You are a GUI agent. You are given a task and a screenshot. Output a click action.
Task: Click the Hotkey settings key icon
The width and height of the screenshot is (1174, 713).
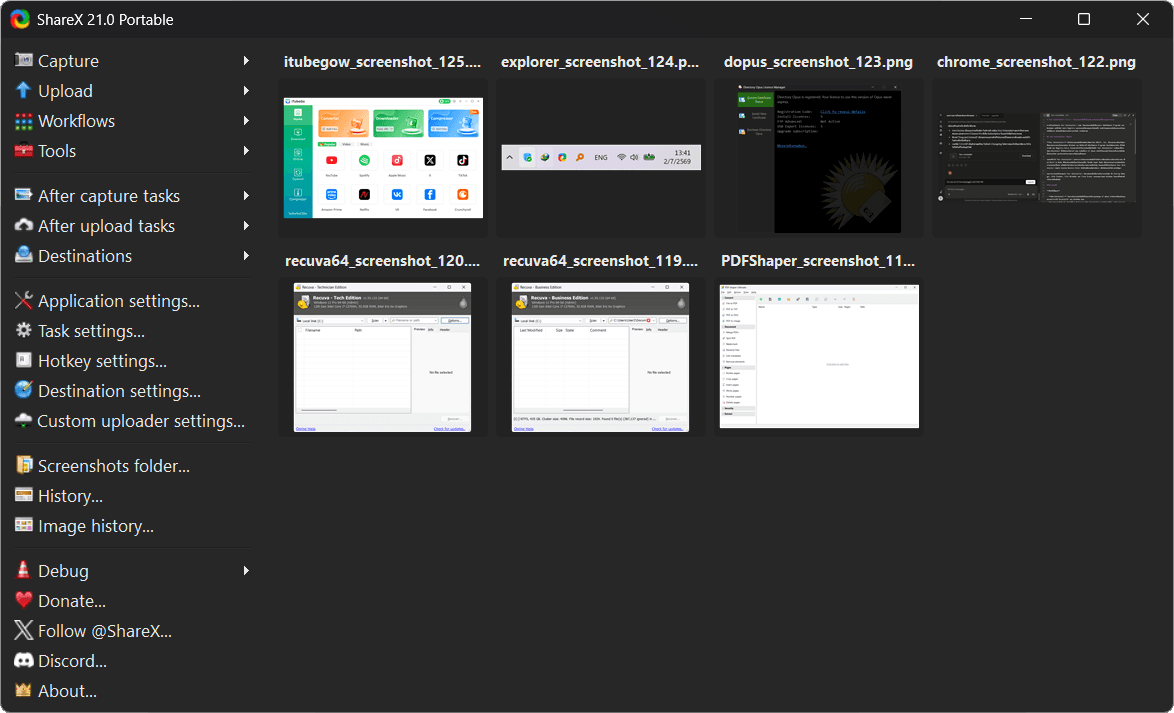click(24, 360)
